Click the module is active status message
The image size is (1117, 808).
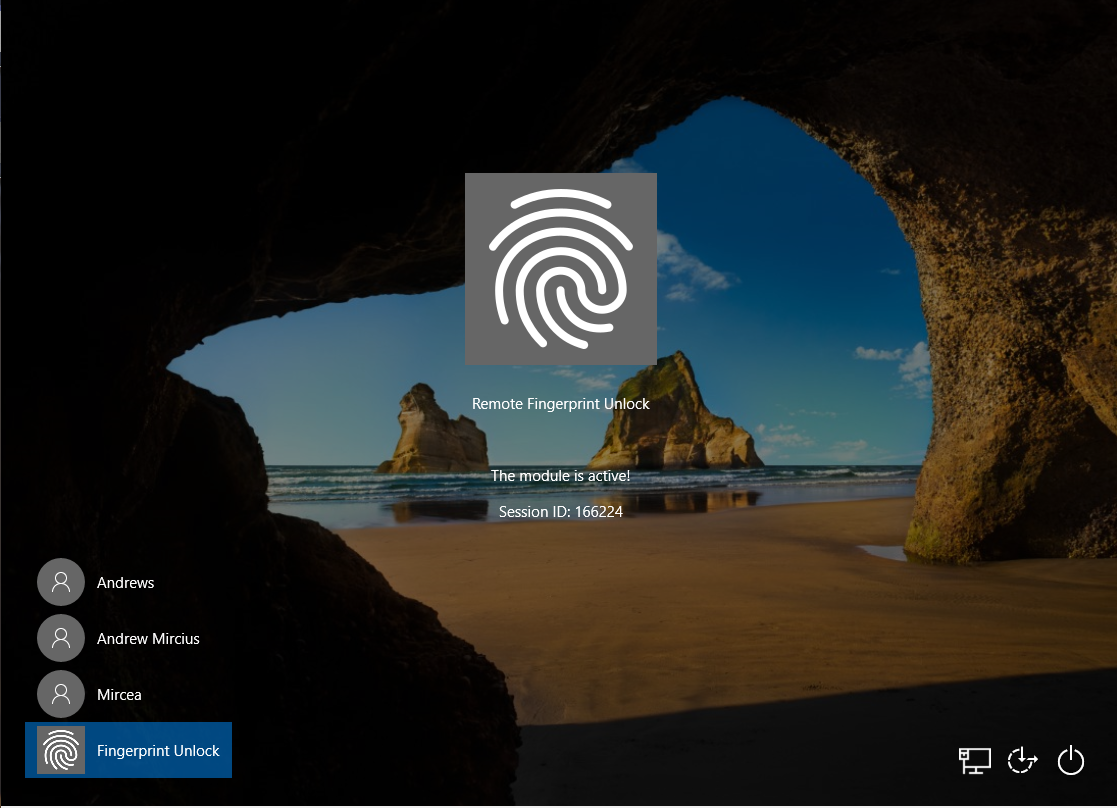point(561,475)
